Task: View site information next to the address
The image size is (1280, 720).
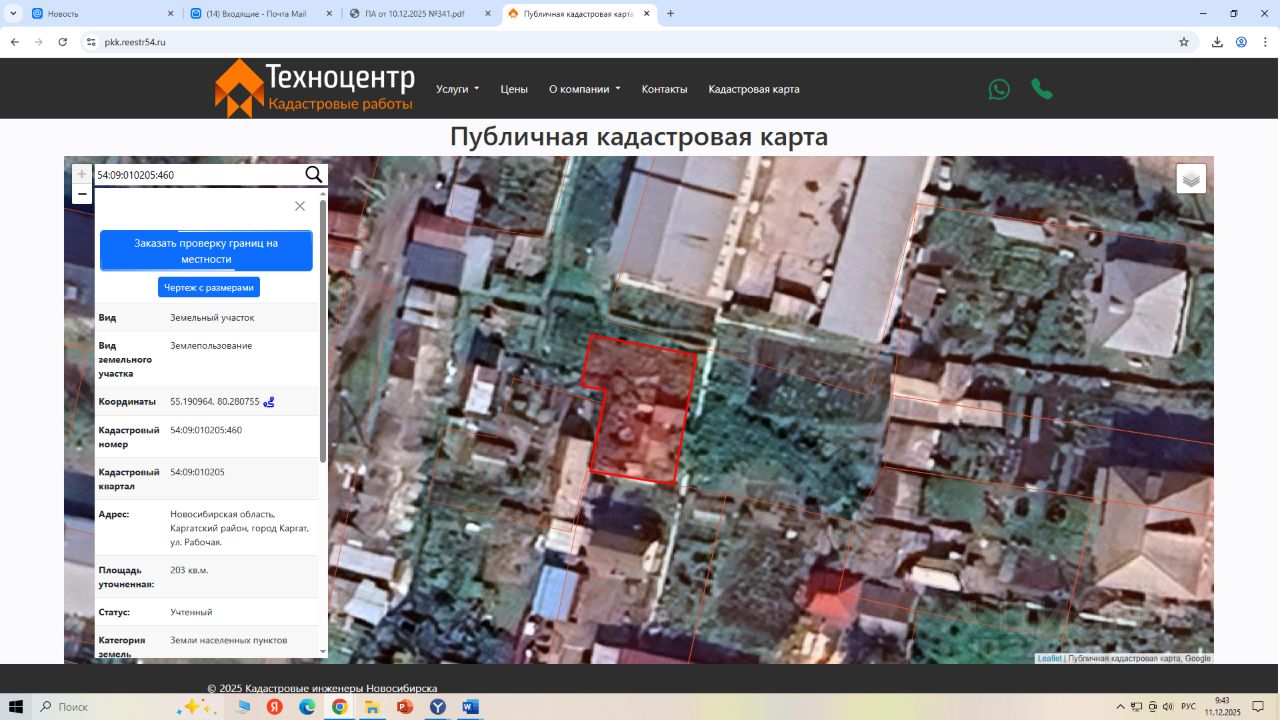Action: [91, 42]
